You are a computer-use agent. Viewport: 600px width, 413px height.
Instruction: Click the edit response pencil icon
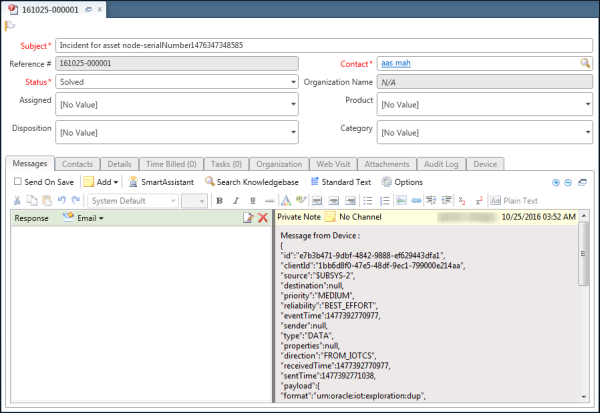click(x=248, y=218)
